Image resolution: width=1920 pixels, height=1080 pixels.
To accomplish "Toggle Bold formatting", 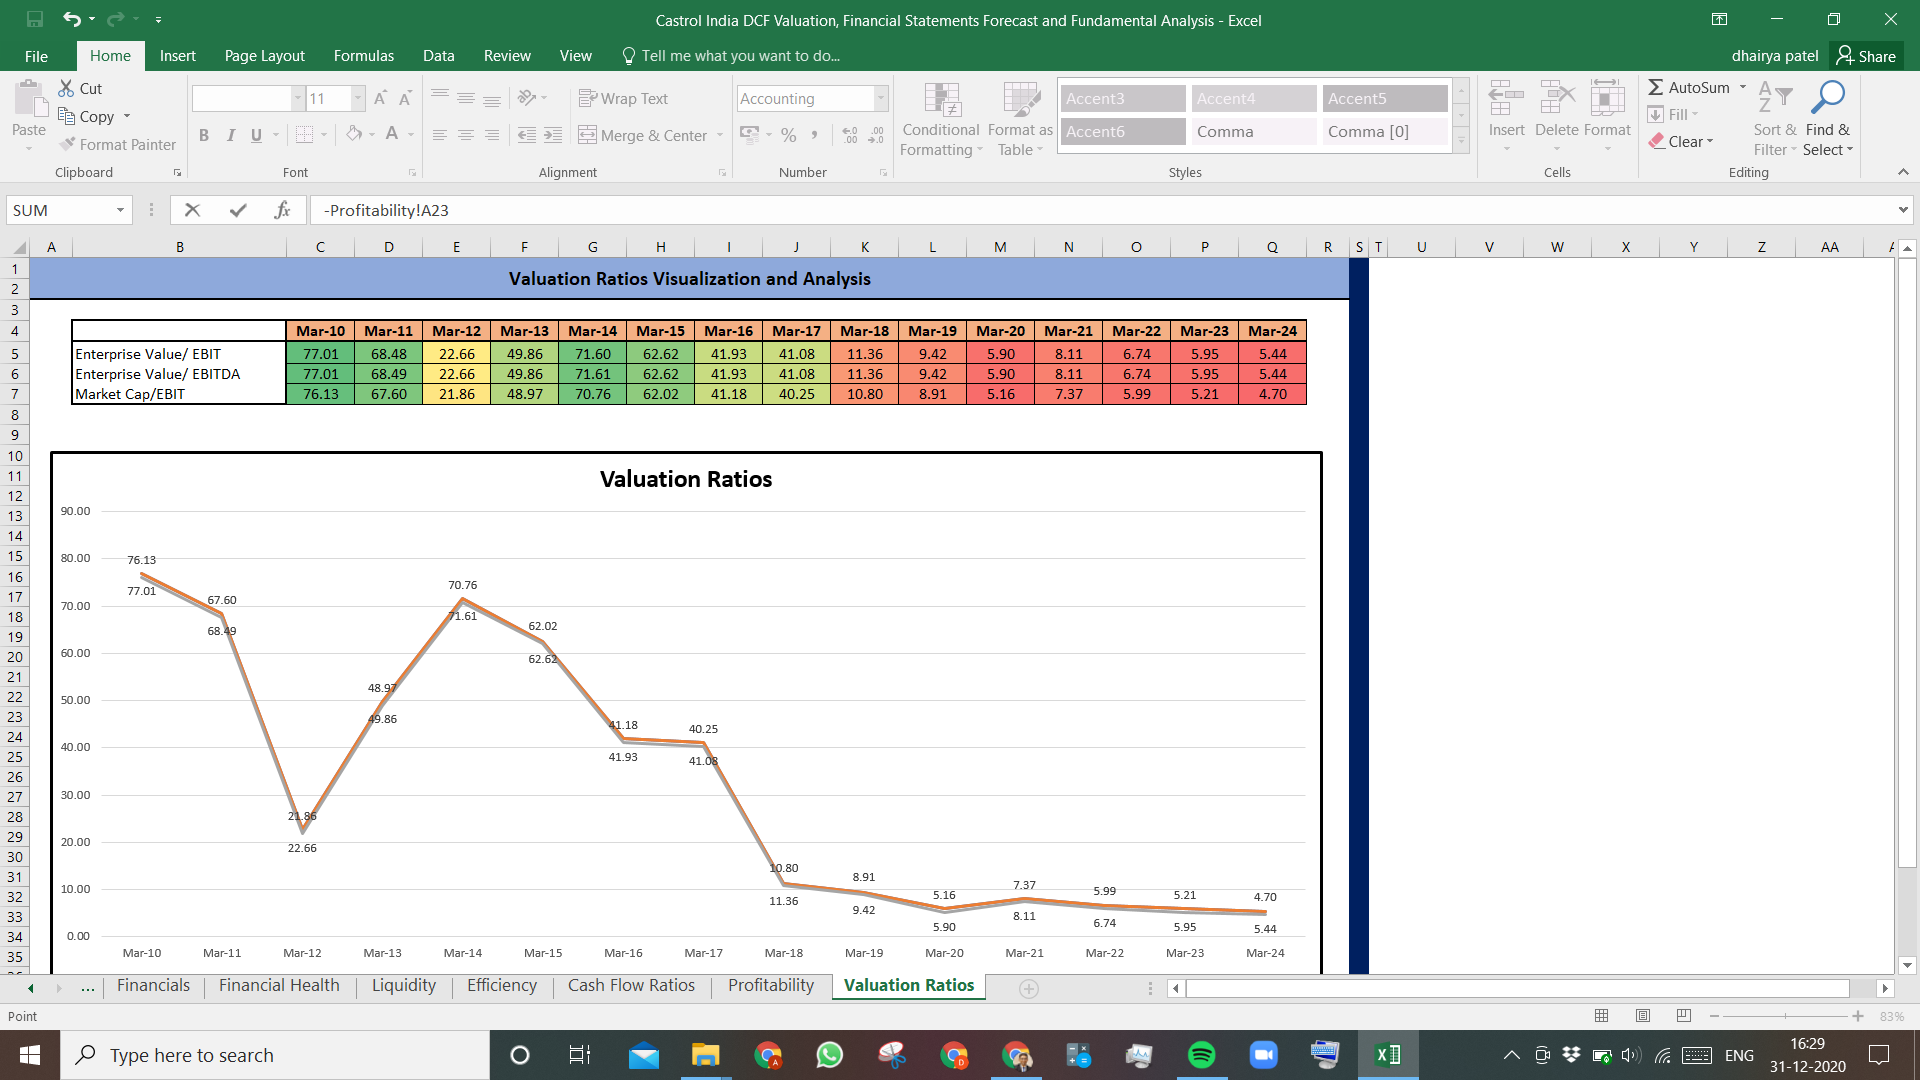I will (x=204, y=135).
